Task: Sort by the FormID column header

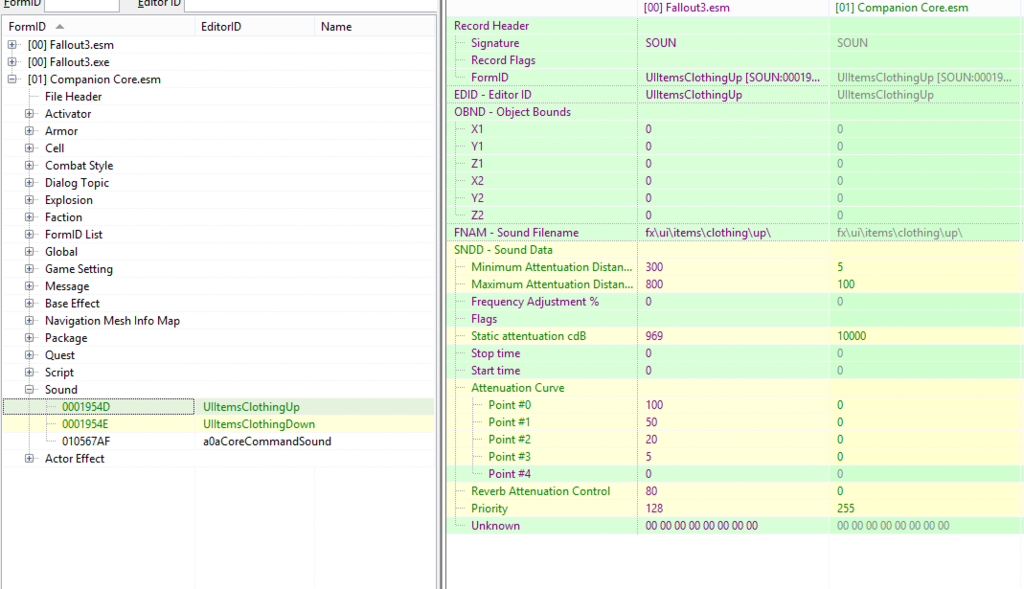Action: coord(99,27)
